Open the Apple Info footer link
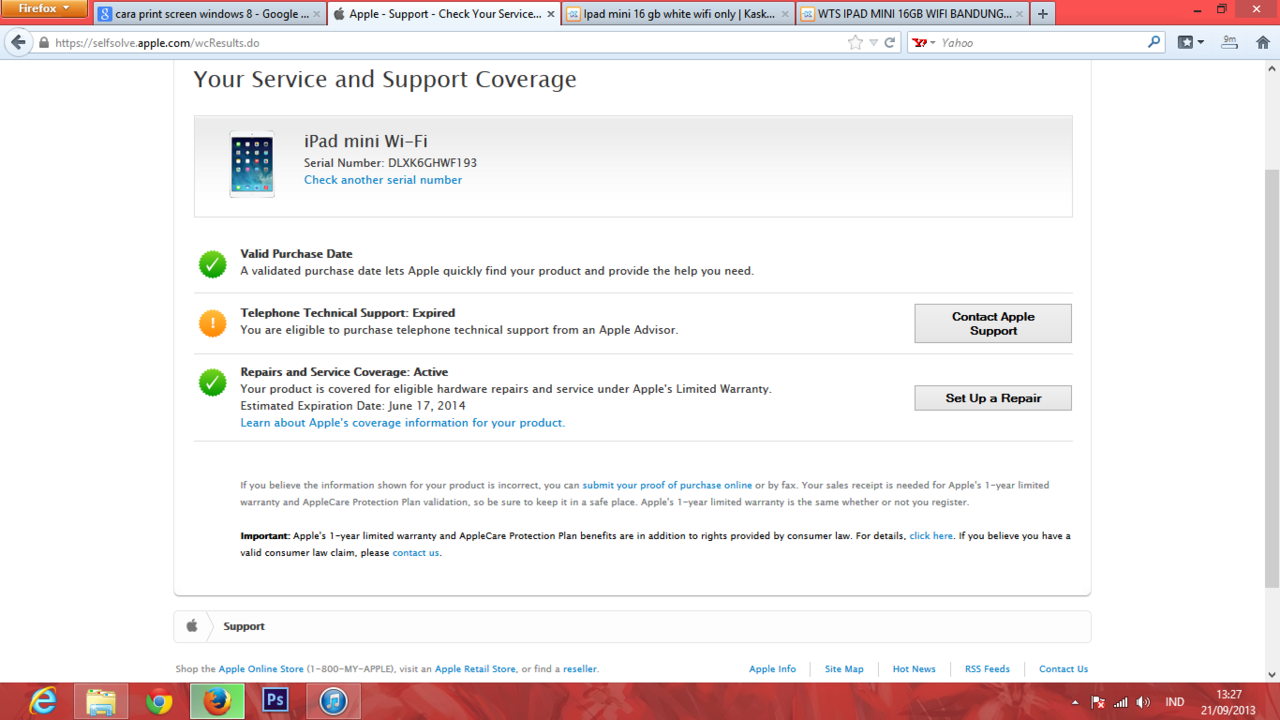 coord(772,669)
